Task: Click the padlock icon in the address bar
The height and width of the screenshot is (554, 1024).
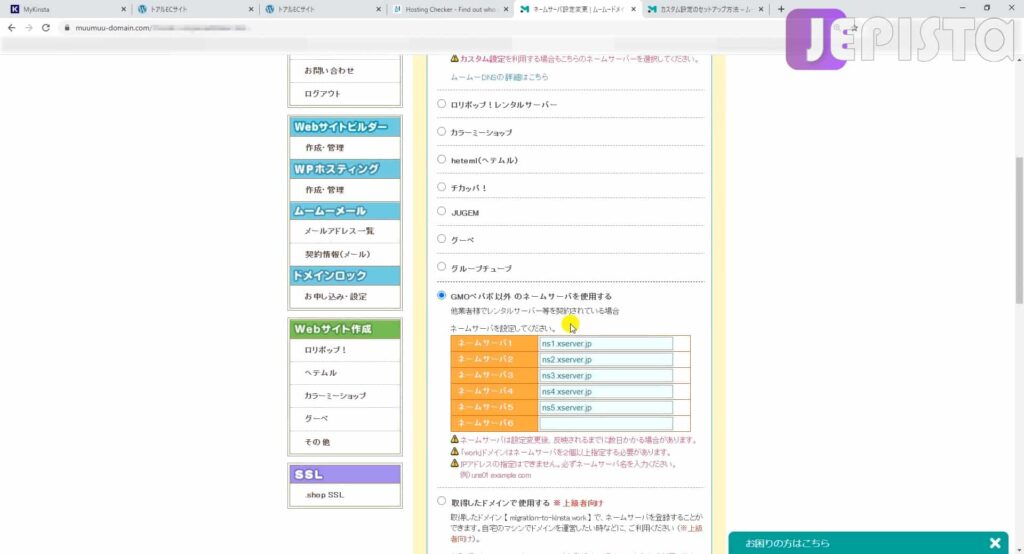Action: tap(67, 27)
